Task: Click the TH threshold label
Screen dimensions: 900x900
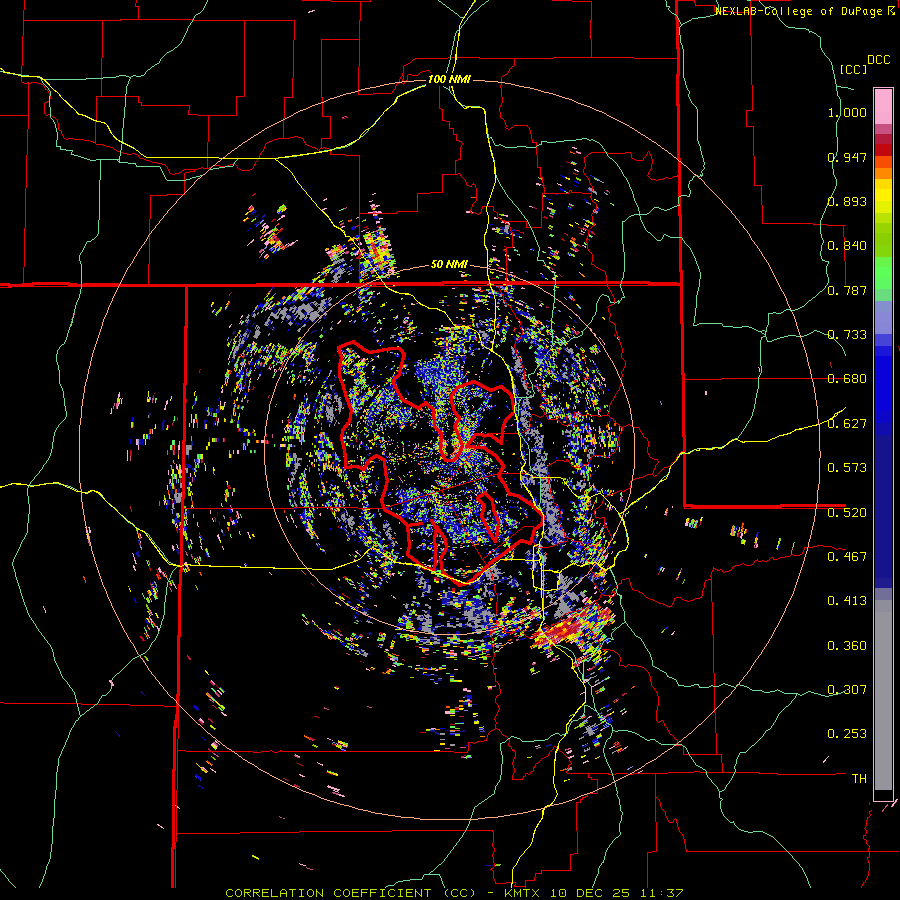Action: (859, 778)
